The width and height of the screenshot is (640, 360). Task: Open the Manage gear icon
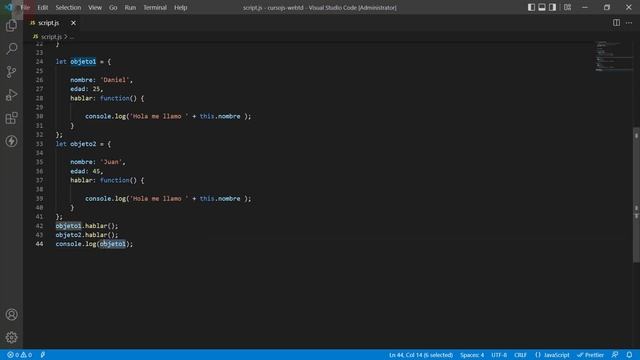tap(11, 337)
